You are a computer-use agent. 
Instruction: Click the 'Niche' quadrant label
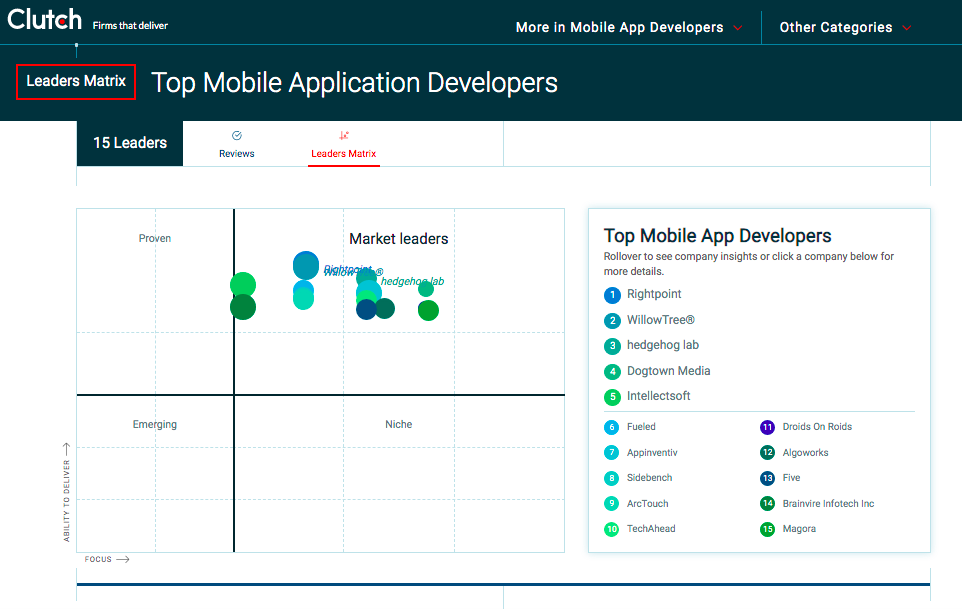[x=399, y=424]
